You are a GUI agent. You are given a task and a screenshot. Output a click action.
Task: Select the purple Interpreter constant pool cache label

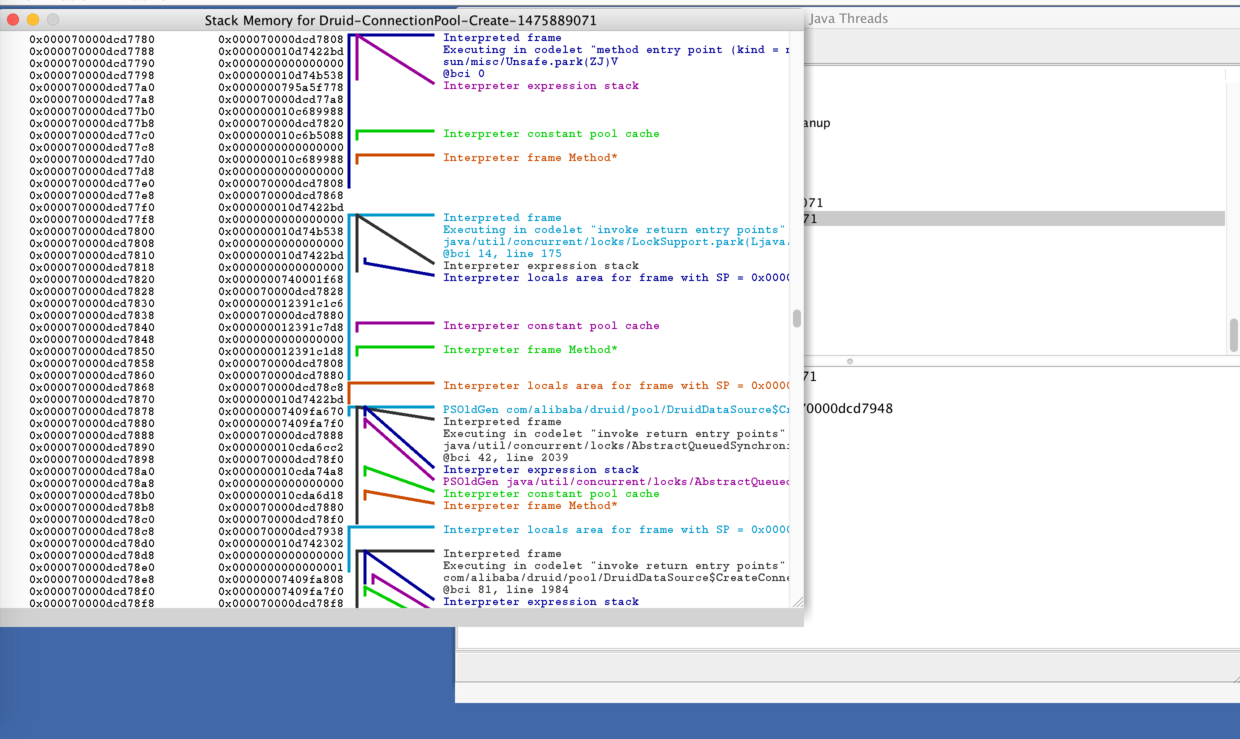coord(551,326)
